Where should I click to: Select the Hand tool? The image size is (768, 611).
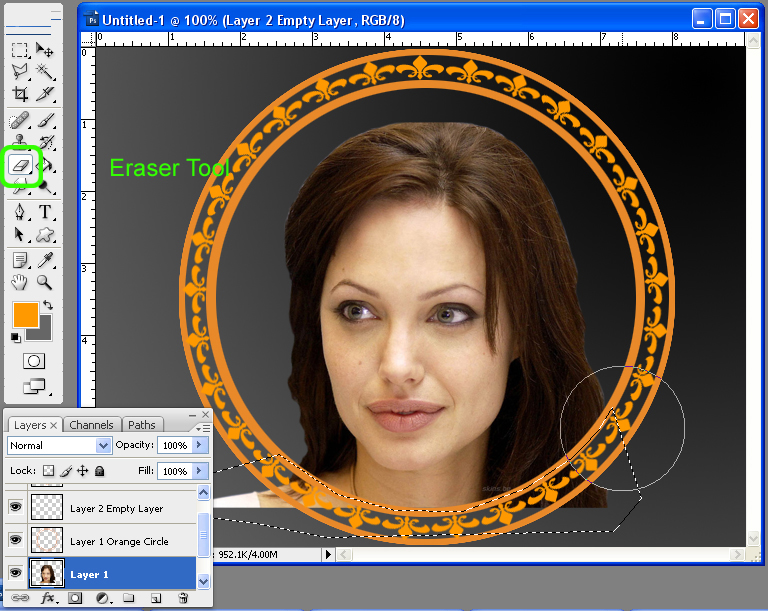[x=20, y=282]
